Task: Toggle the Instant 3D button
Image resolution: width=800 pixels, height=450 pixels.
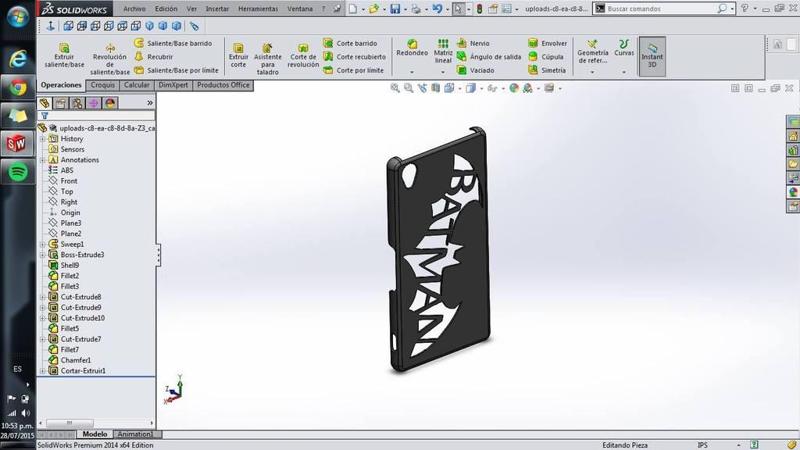Action: tap(652, 56)
